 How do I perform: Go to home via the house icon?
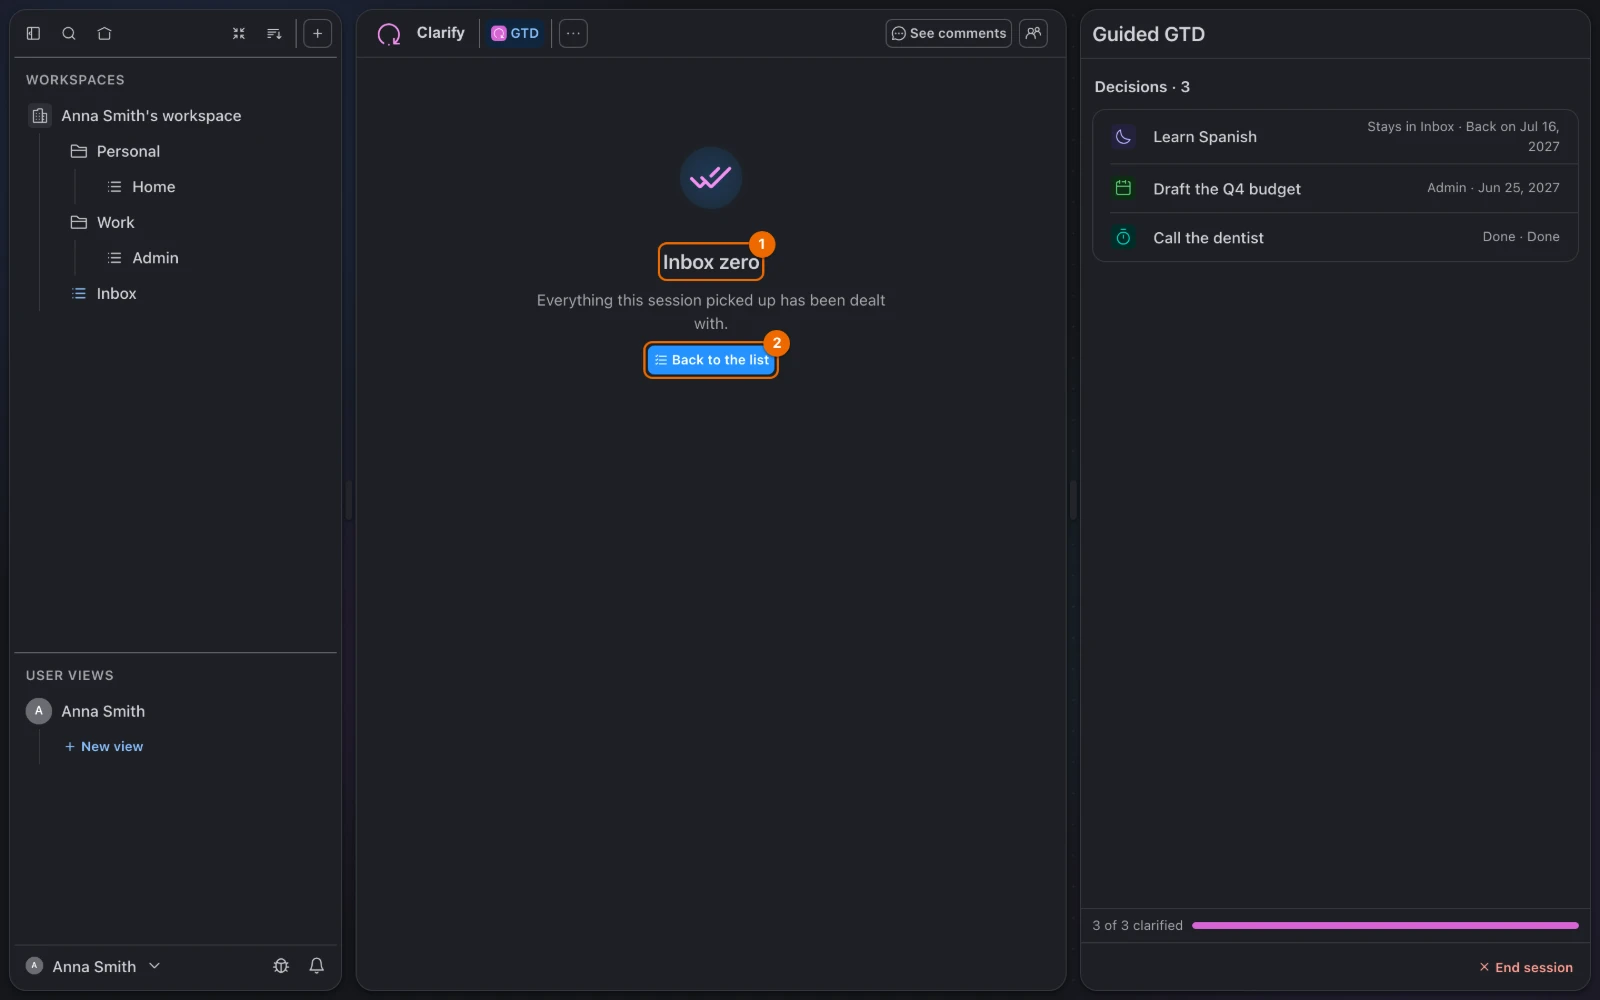pos(104,33)
